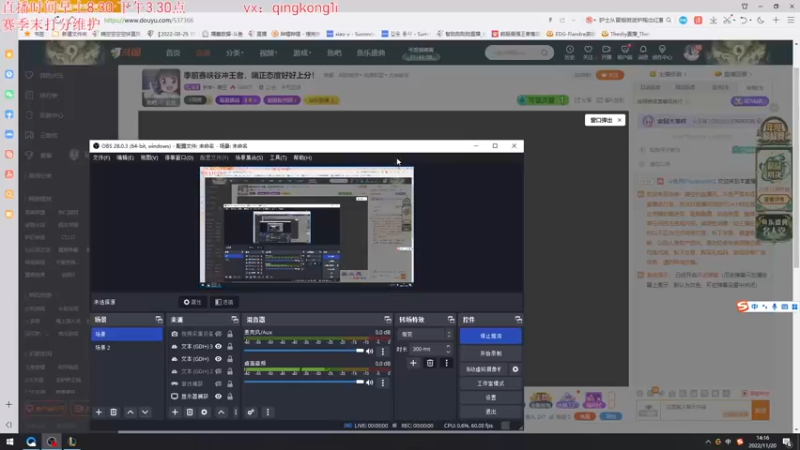Float the 转场特效 dock panel

pos(451,319)
